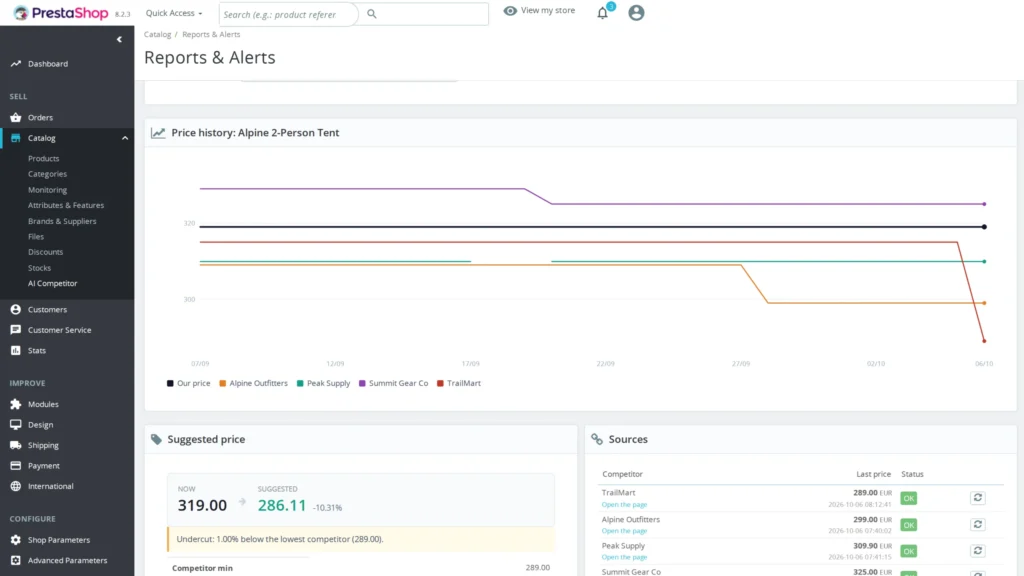Click Peak Supply OK status badge
Image resolution: width=1024 pixels, height=576 pixels.
point(908,551)
